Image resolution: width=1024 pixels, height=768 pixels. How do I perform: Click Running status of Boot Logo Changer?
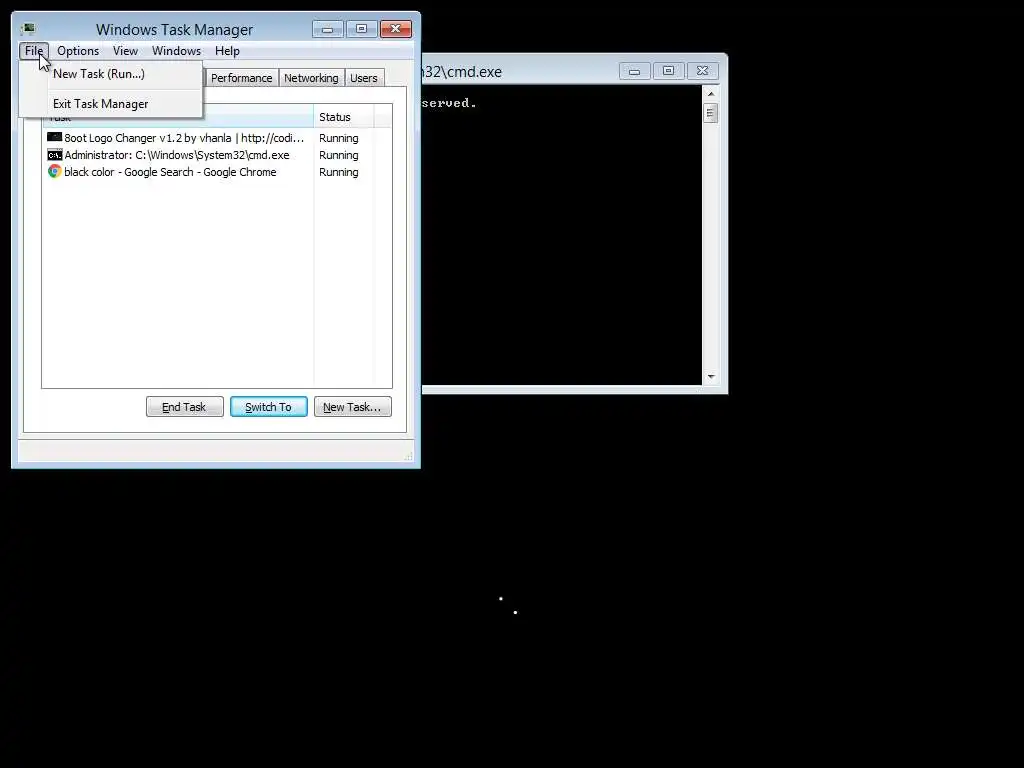(338, 138)
